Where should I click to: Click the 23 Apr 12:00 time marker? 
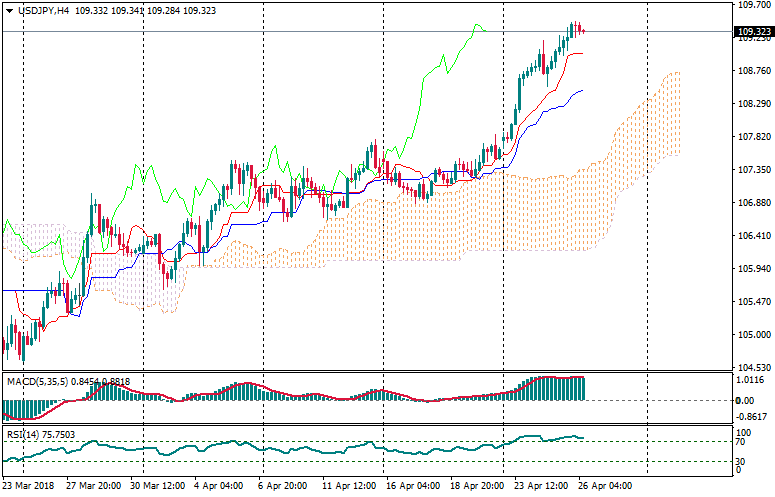(542, 487)
